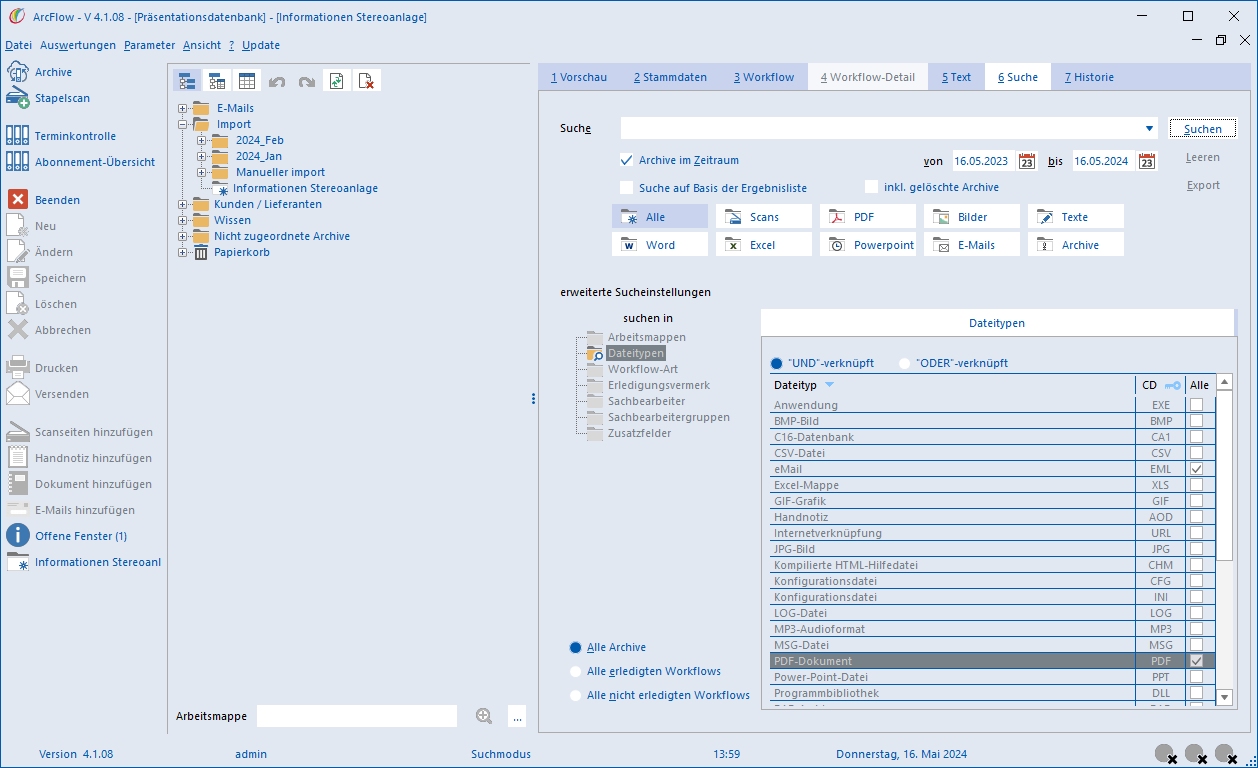Filter search by Powerpoint type
This screenshot has width=1258, height=768.
[868, 245]
